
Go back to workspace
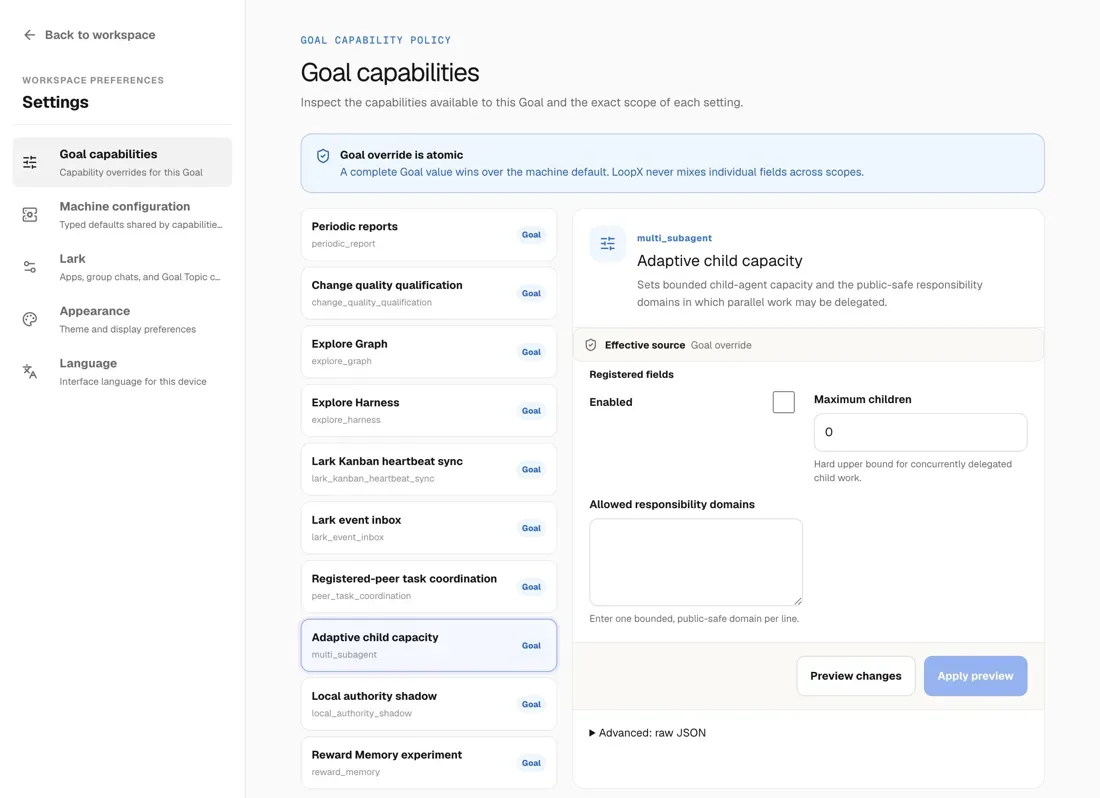click(89, 35)
